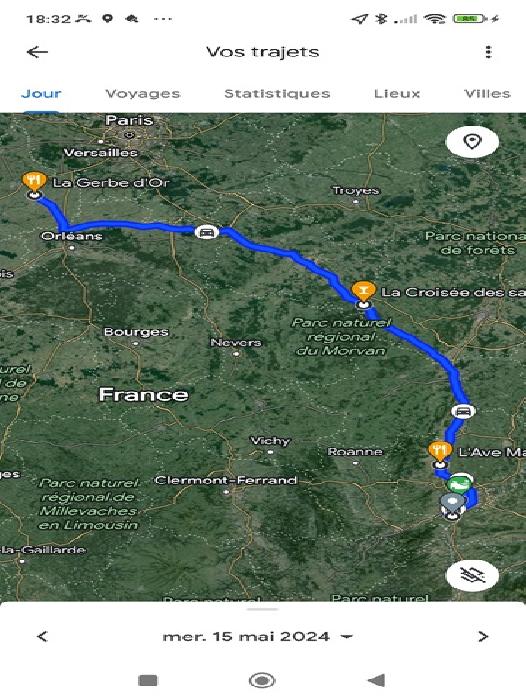Expand the date picker mer. 15 mai 2024

(x=258, y=636)
